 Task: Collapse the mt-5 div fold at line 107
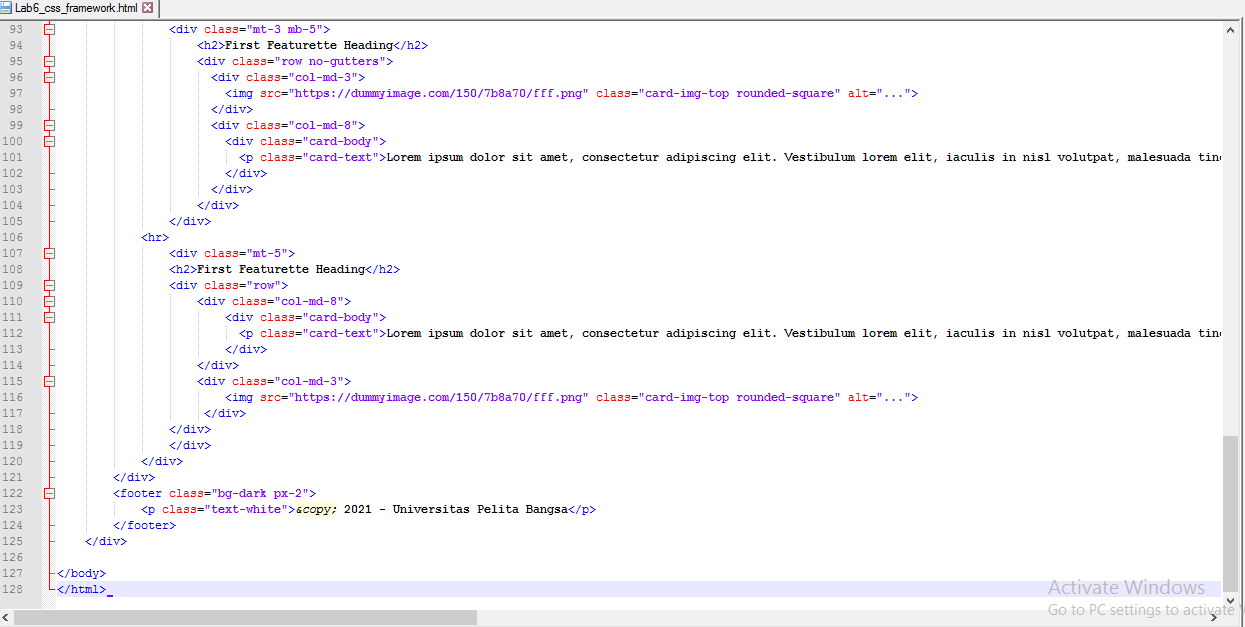48,252
